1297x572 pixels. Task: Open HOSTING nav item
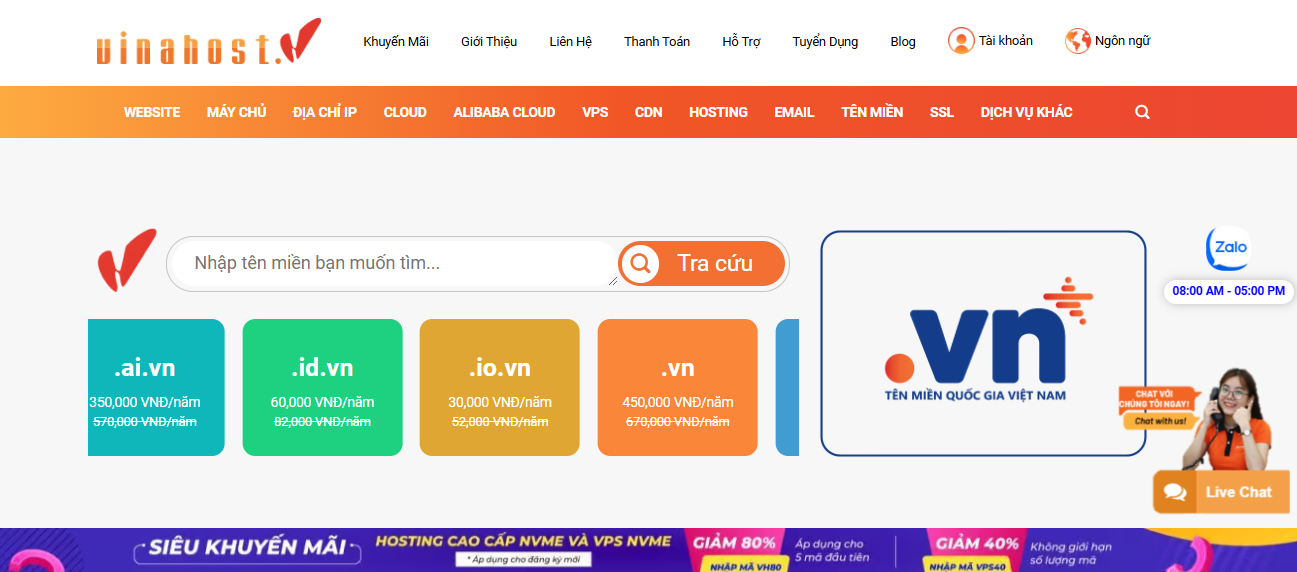[718, 112]
